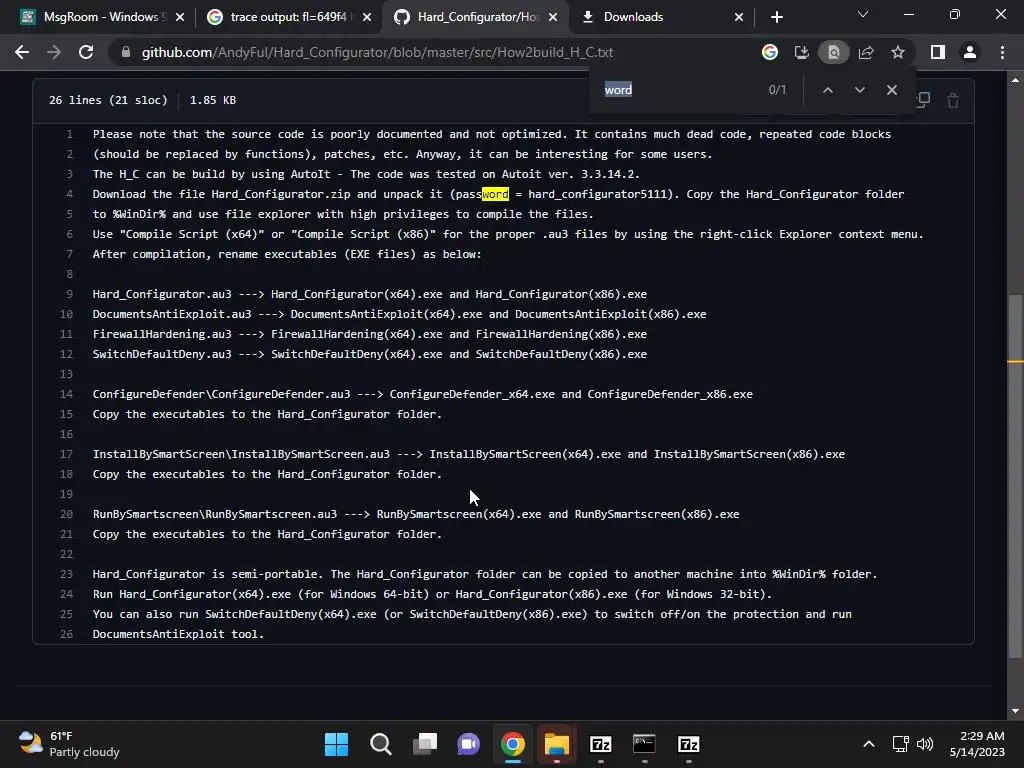Switch to the Downloads tab

click(633, 17)
